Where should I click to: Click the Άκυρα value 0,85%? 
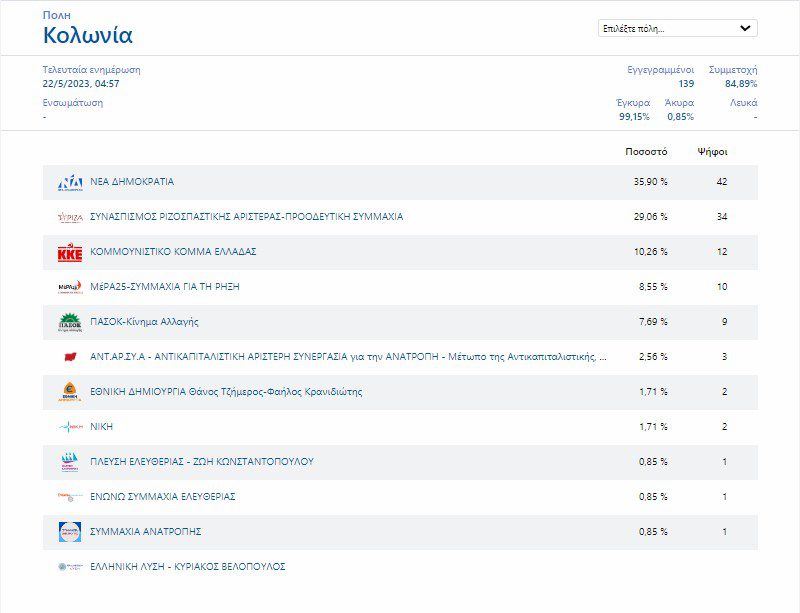[681, 117]
